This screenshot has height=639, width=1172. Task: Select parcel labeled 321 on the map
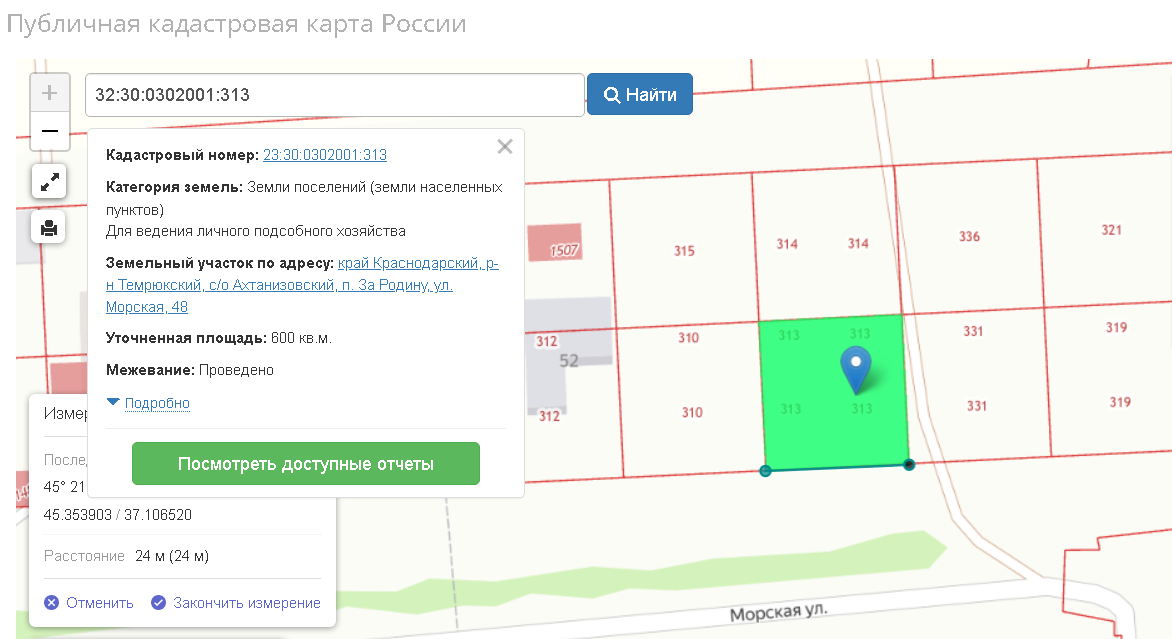tap(1111, 230)
